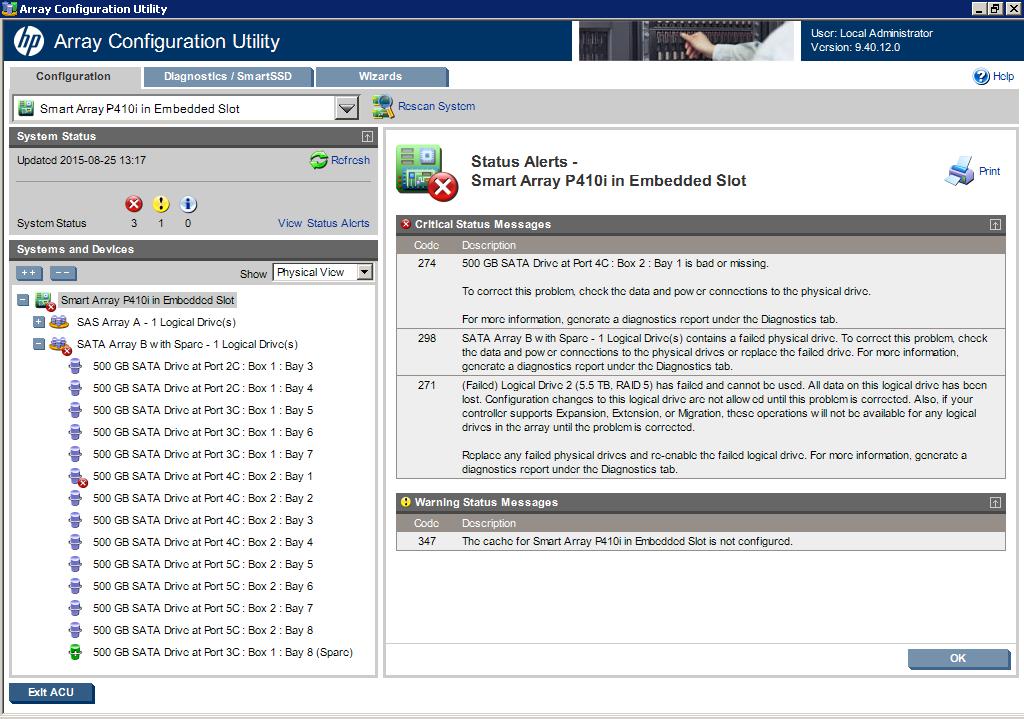
Task: Open the Wizards tab
Action: tap(380, 77)
